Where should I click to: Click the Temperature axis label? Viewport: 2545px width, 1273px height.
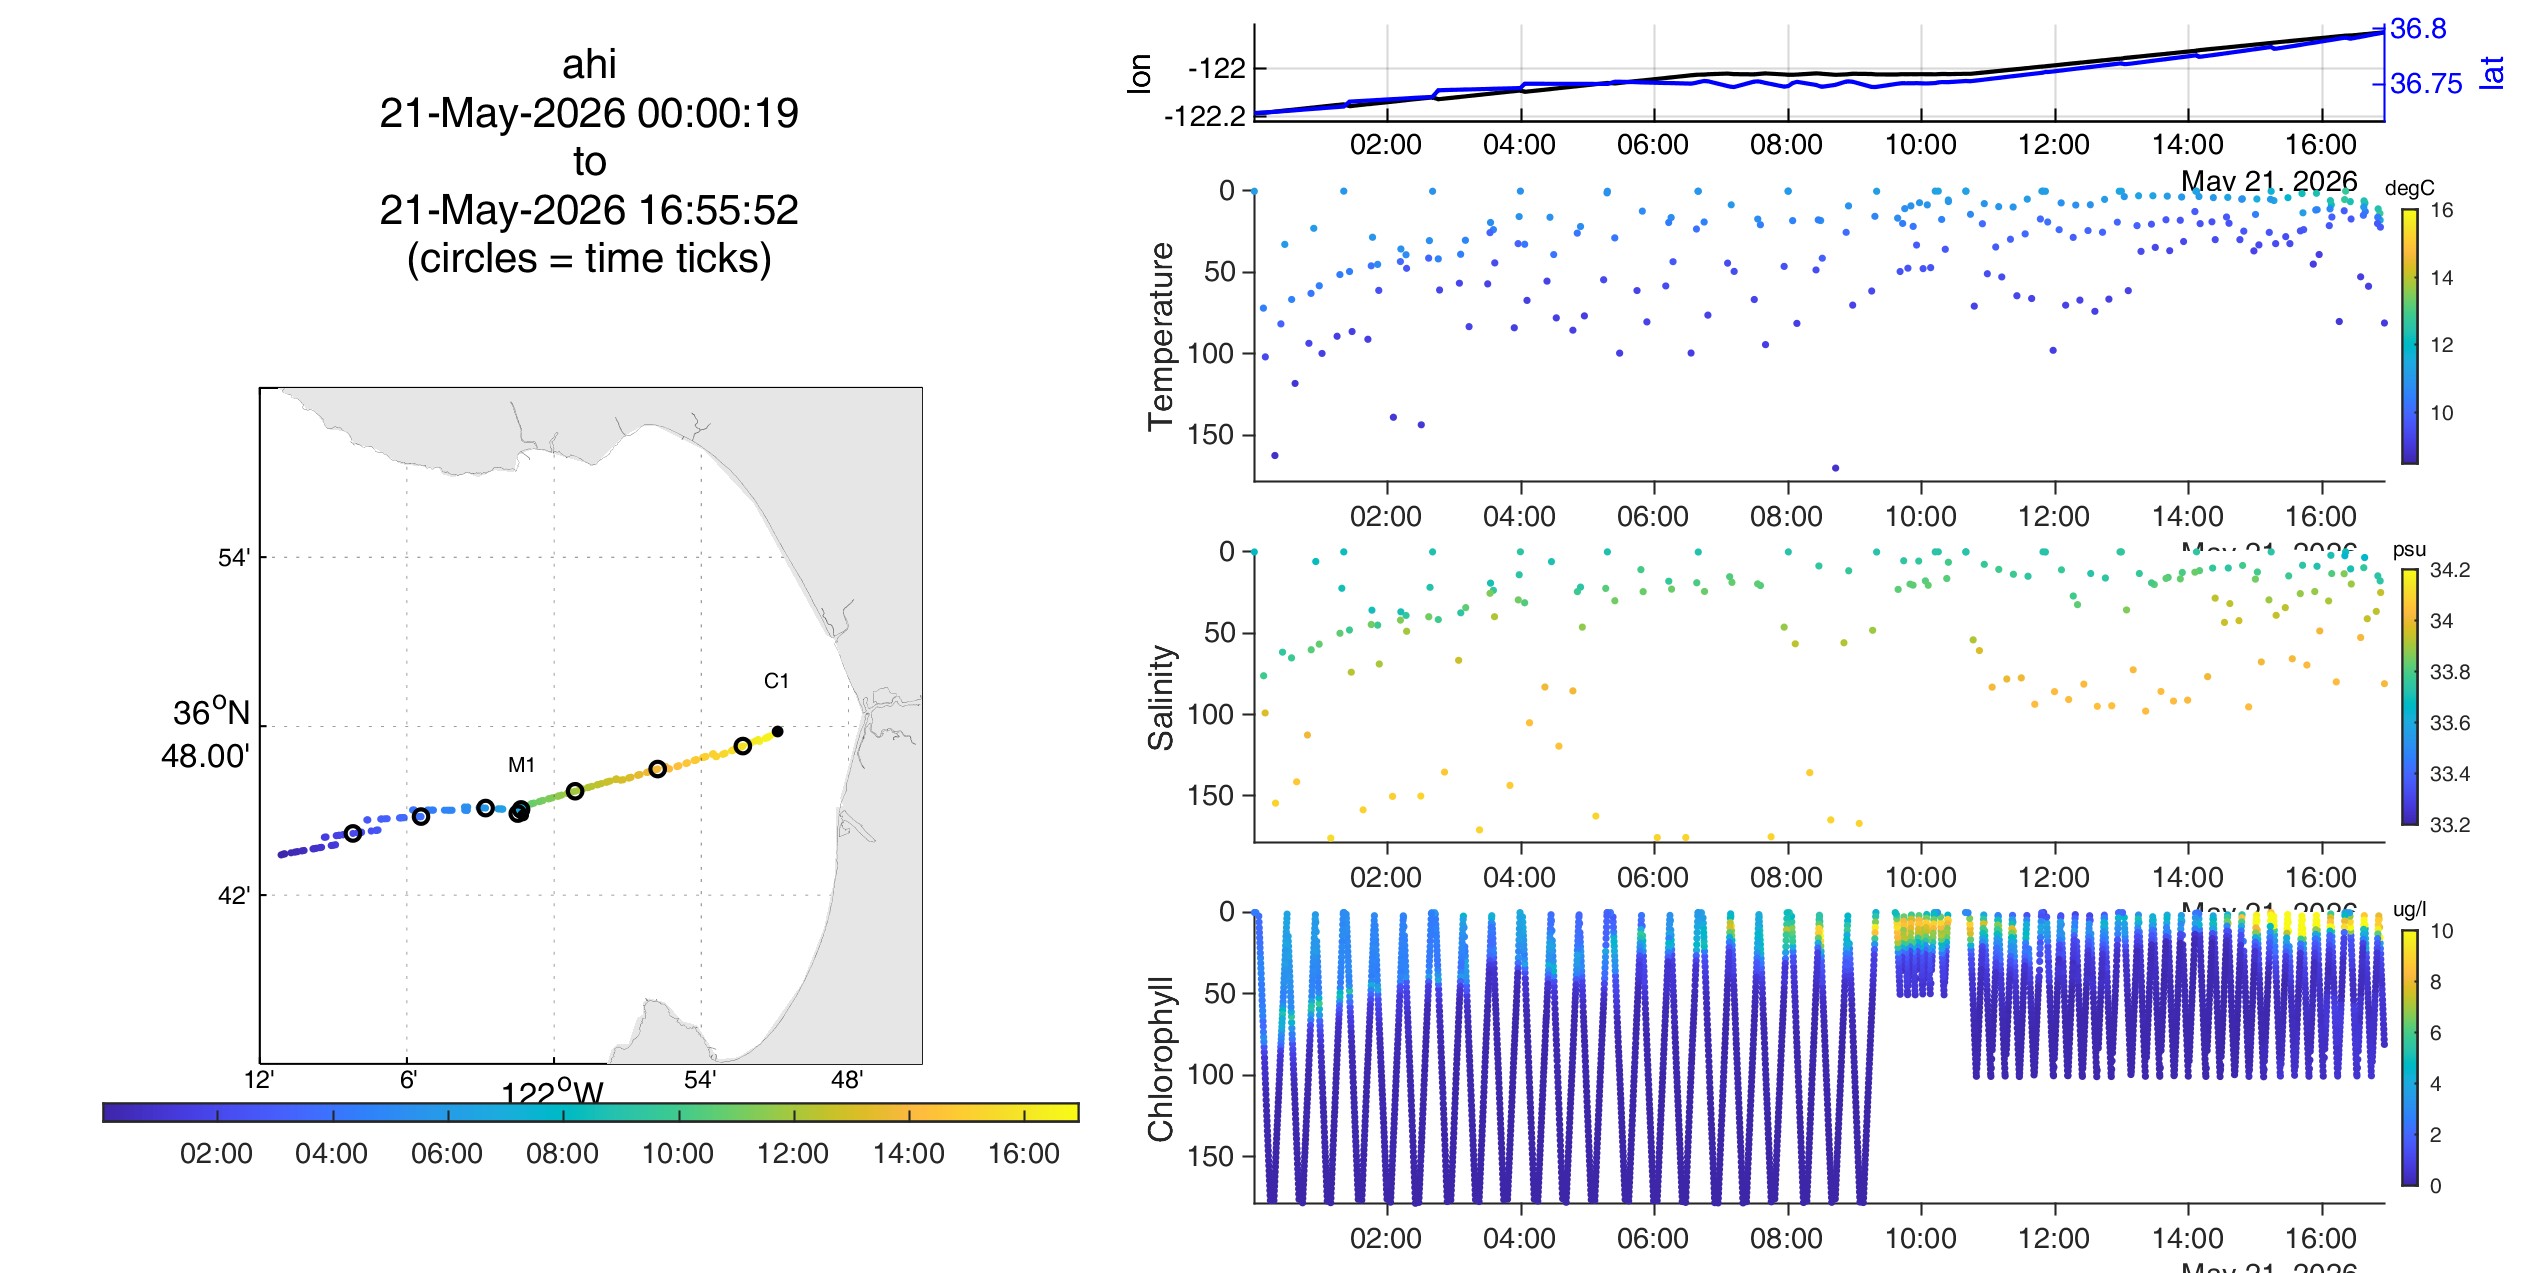1161,336
